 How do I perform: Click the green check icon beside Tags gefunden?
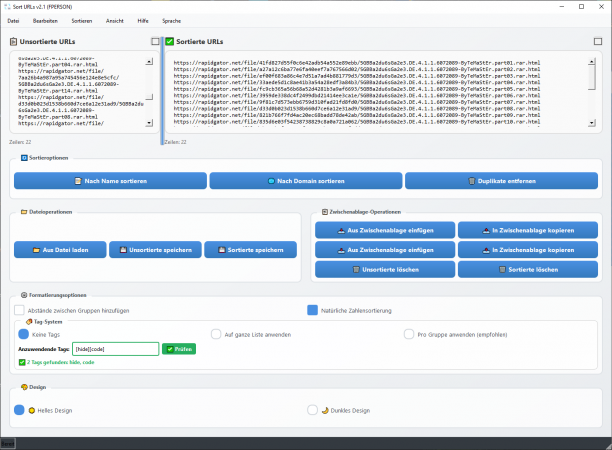point(22,363)
